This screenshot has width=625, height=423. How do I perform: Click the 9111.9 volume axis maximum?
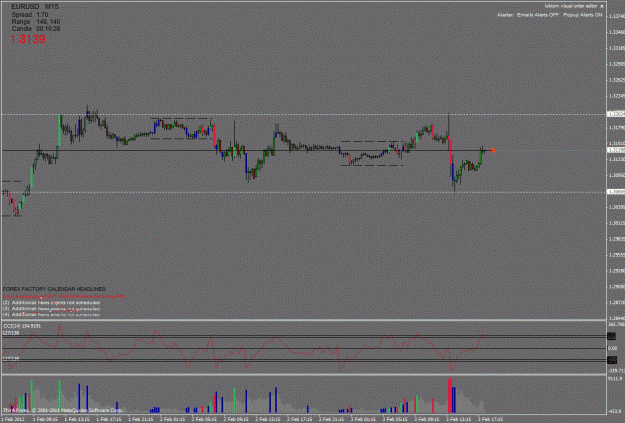pyautogui.click(x=613, y=379)
